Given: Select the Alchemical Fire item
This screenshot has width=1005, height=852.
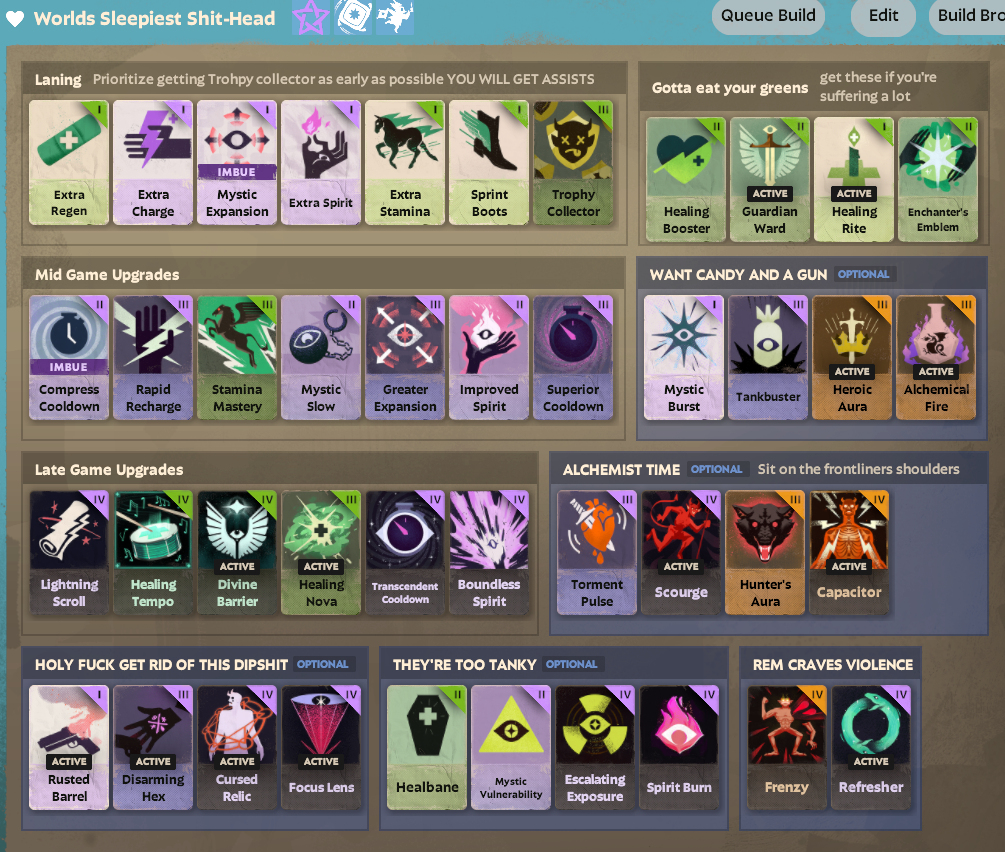Looking at the screenshot, I should pos(936,357).
